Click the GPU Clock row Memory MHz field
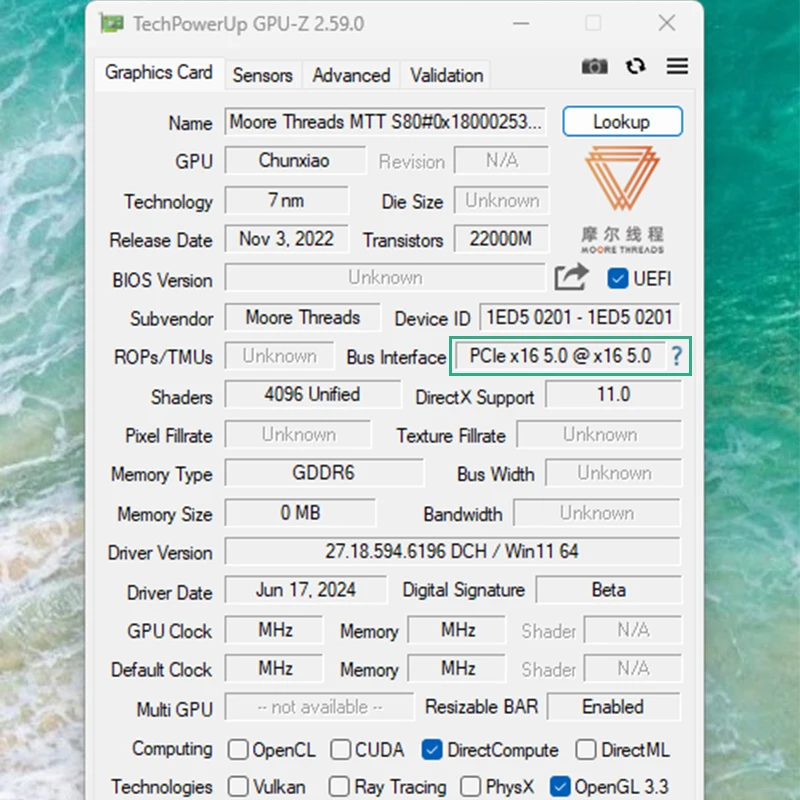The height and width of the screenshot is (800, 800). [x=457, y=630]
